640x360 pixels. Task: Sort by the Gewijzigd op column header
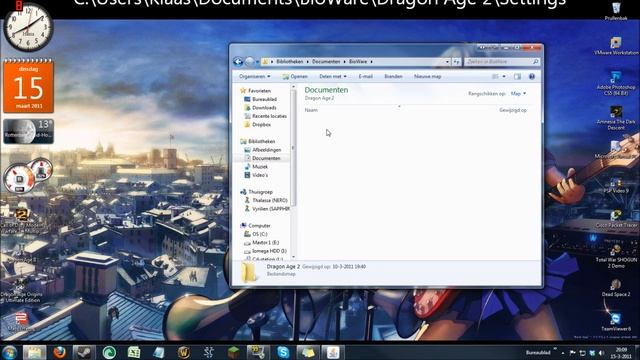(513, 110)
